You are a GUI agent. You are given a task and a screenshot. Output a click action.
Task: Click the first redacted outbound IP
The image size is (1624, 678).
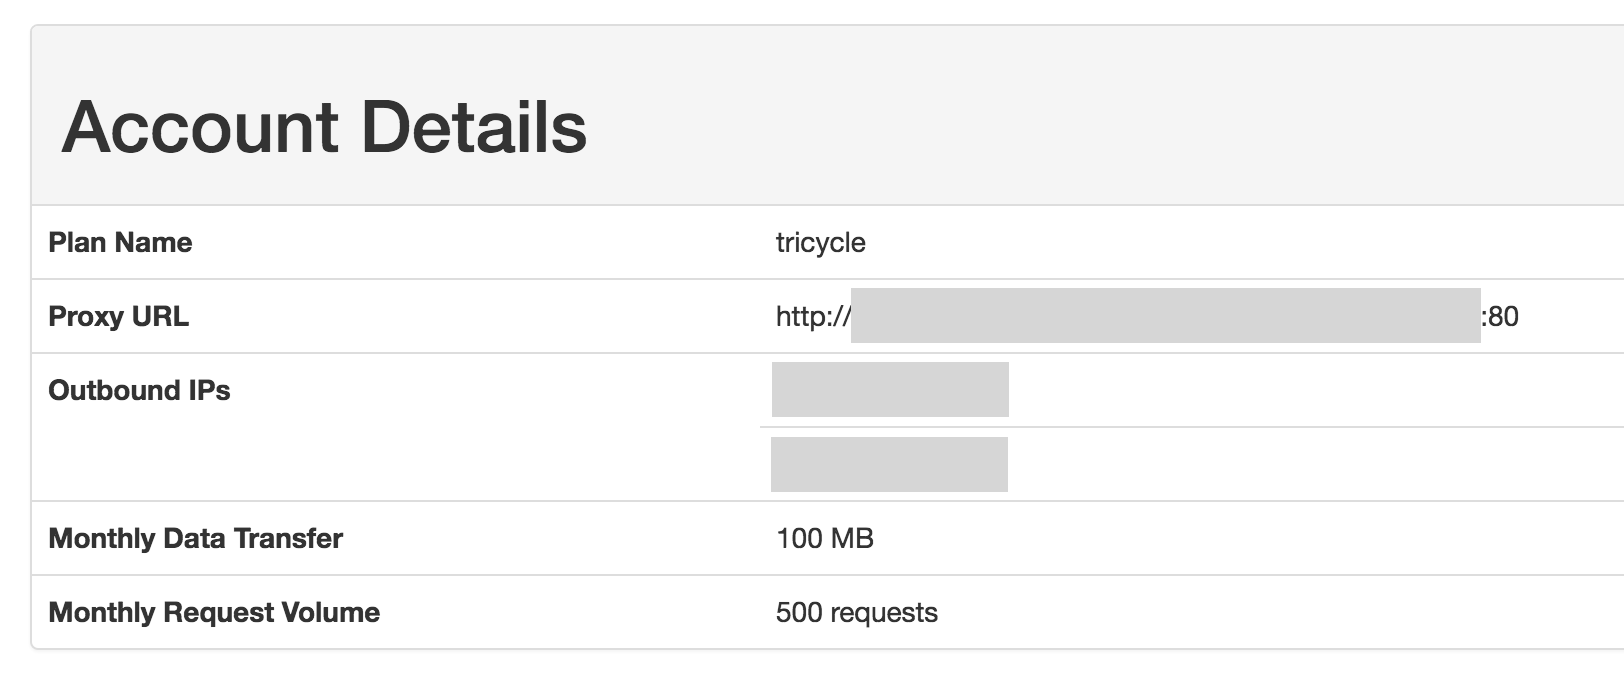click(x=890, y=390)
